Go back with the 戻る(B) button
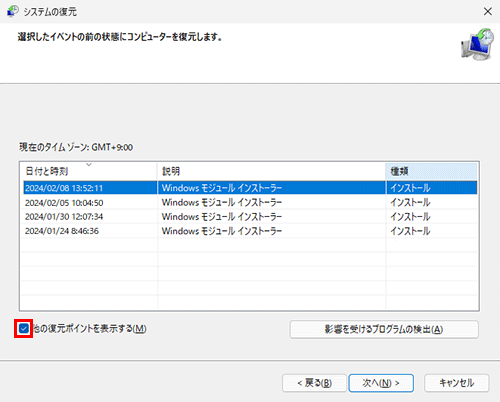This screenshot has height=402, width=500. (314, 383)
